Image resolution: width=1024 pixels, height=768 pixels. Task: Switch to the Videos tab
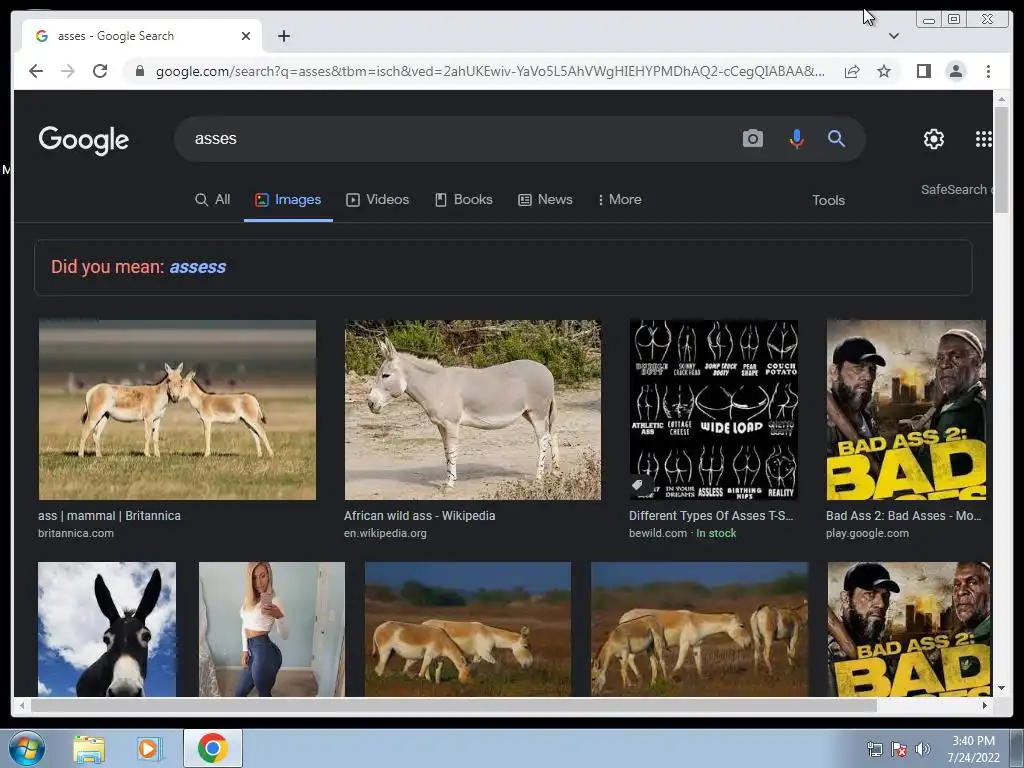pos(377,199)
